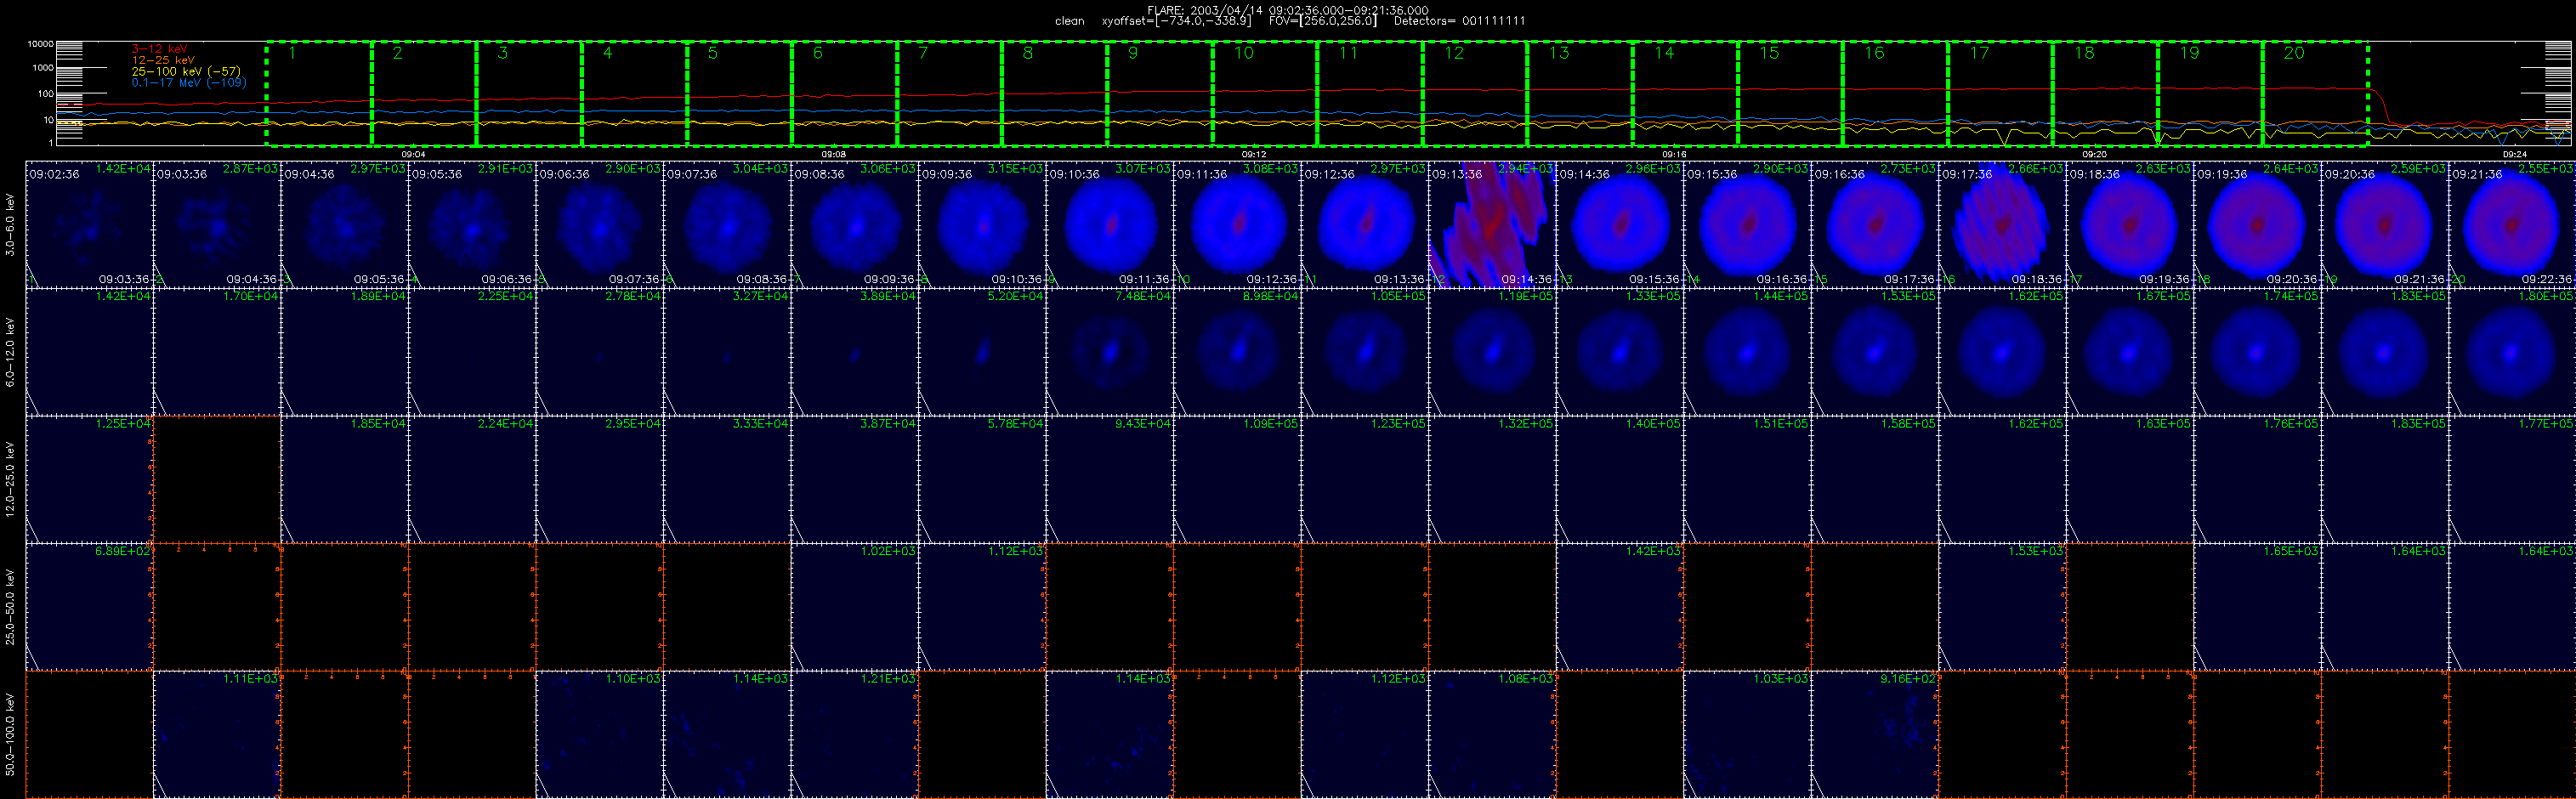The image size is (2576, 799).
Task: Click the blue 0.1-17 MeV (-109) legend entry
Action: pyautogui.click(x=189, y=83)
